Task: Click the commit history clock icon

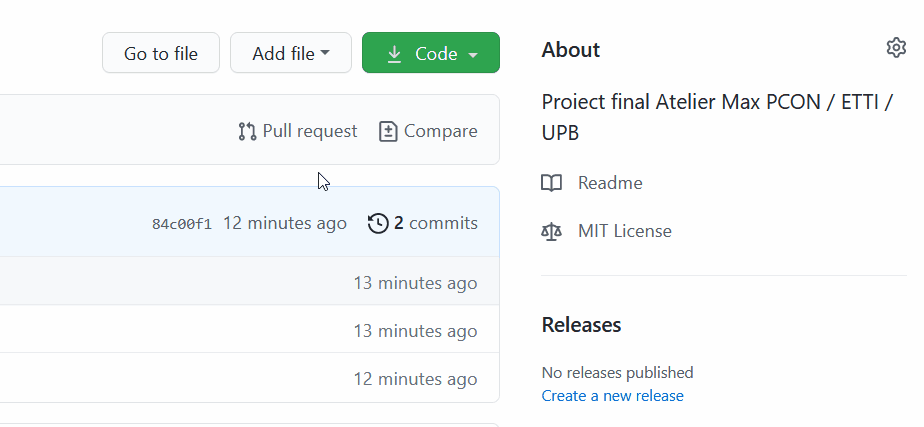Action: pos(378,223)
